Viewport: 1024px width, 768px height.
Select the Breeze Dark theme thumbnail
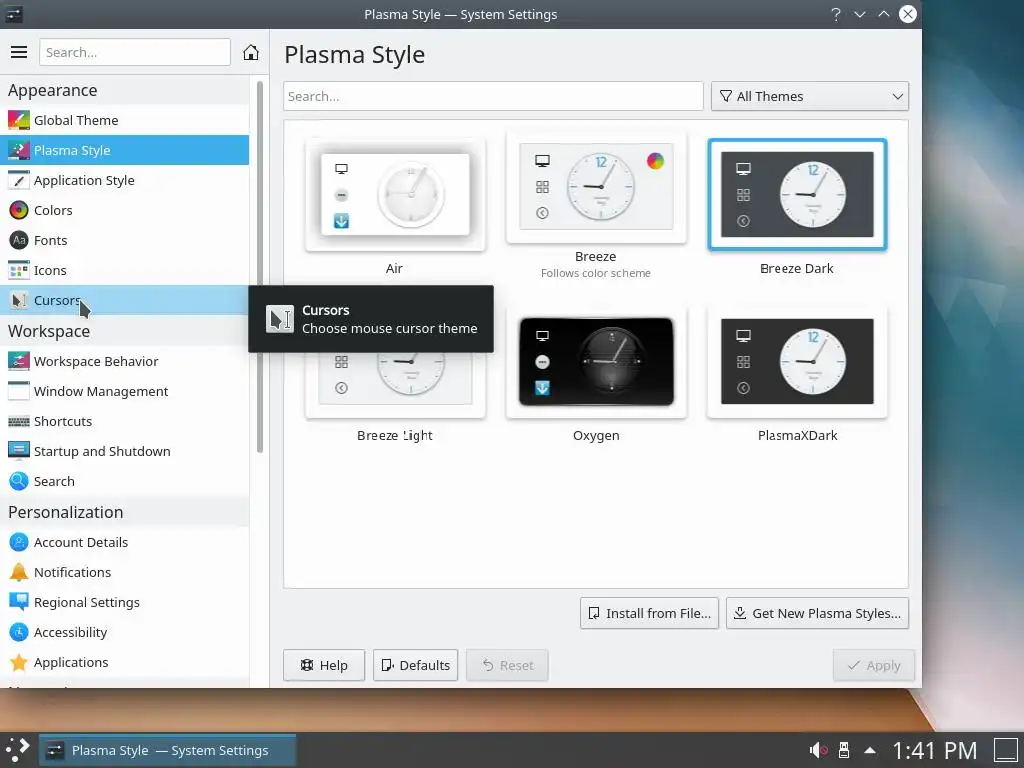coord(797,195)
